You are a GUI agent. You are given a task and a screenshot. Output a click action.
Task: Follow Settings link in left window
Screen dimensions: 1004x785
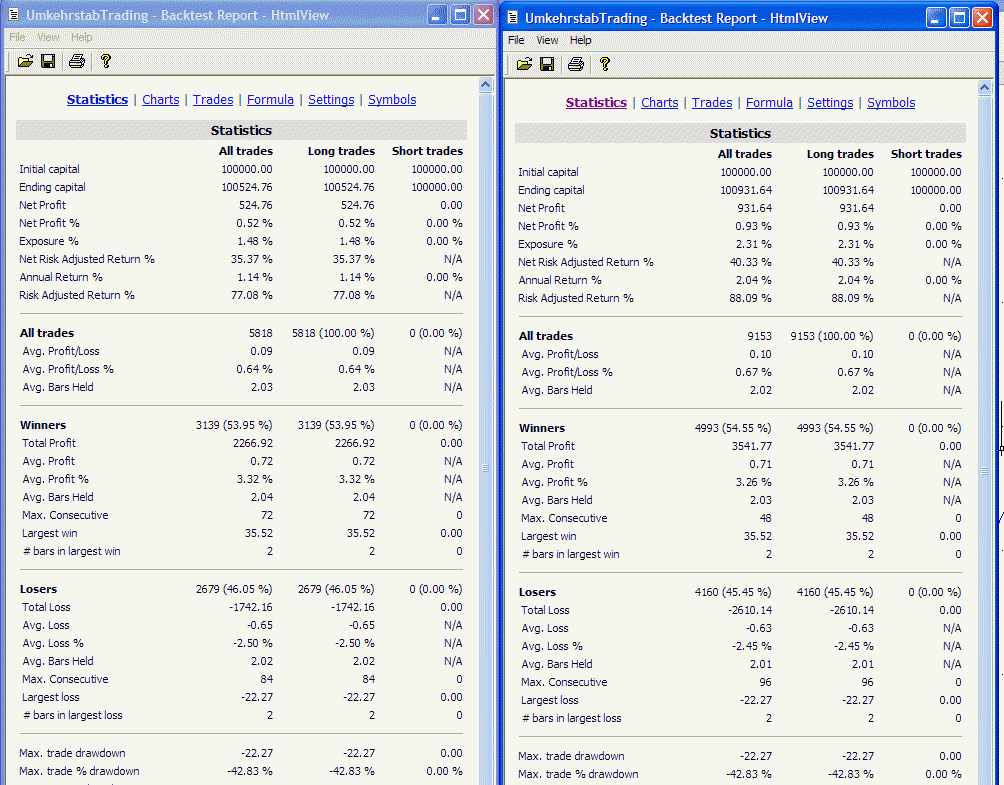click(x=331, y=99)
